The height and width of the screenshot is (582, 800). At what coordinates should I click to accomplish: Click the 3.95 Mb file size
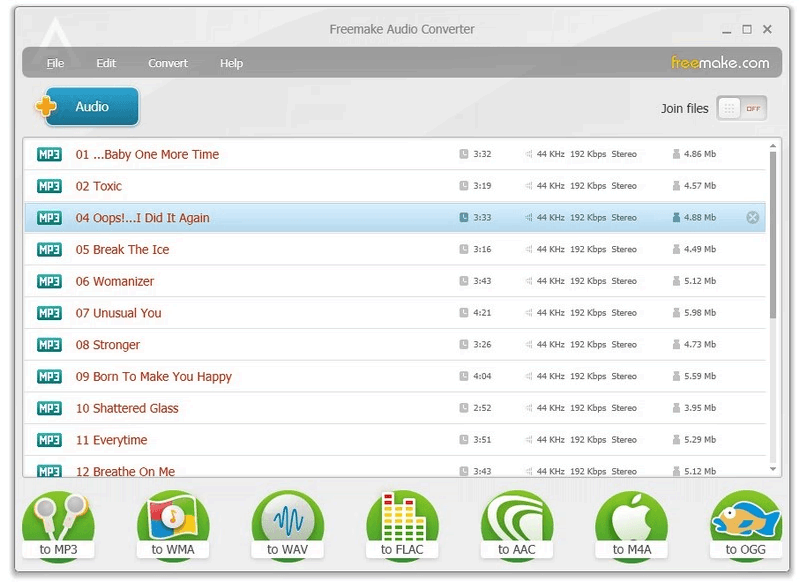tap(700, 408)
